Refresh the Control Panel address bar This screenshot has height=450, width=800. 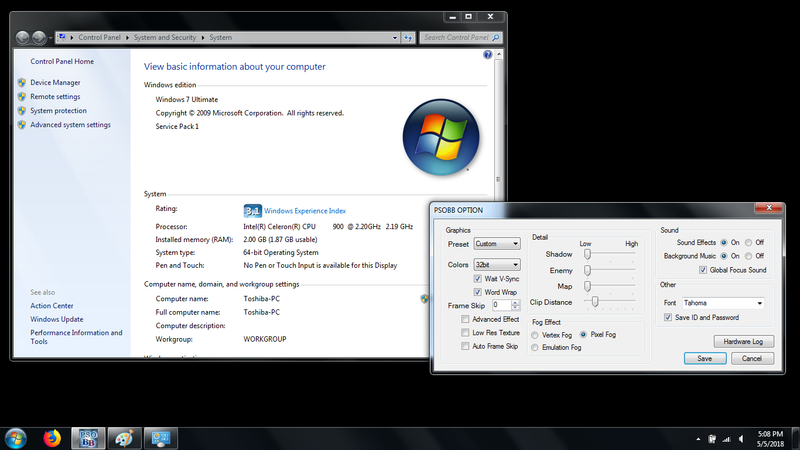pyautogui.click(x=408, y=37)
